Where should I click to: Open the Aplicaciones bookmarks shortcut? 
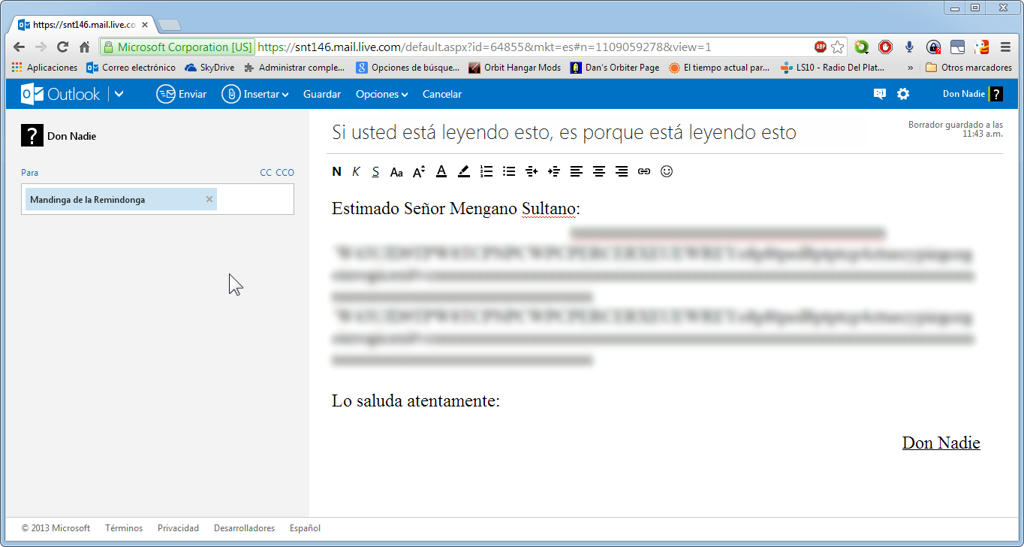pos(44,67)
